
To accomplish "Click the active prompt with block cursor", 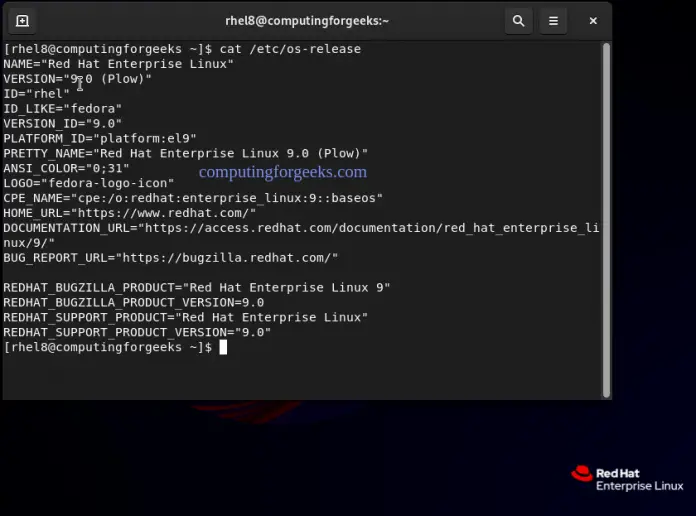I will [115, 347].
